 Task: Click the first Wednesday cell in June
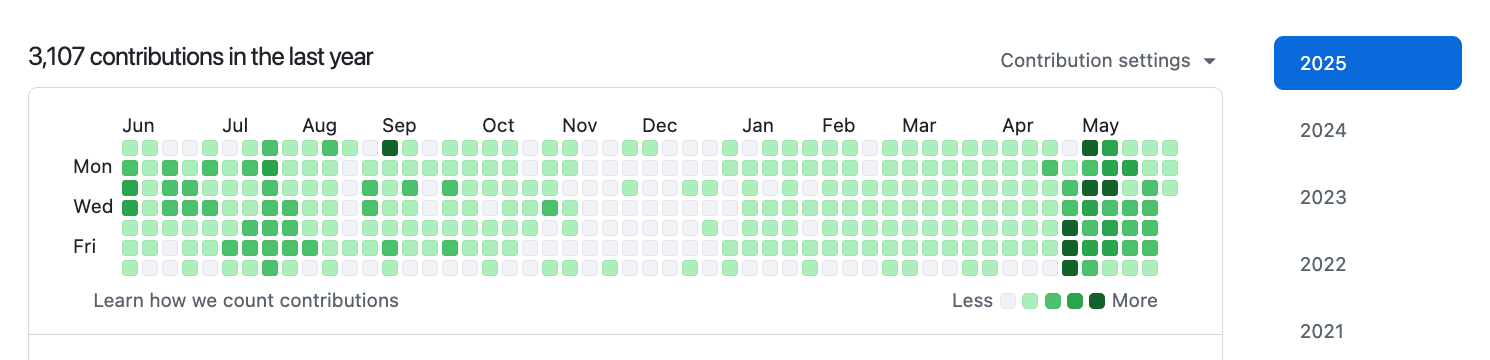pyautogui.click(x=130, y=208)
